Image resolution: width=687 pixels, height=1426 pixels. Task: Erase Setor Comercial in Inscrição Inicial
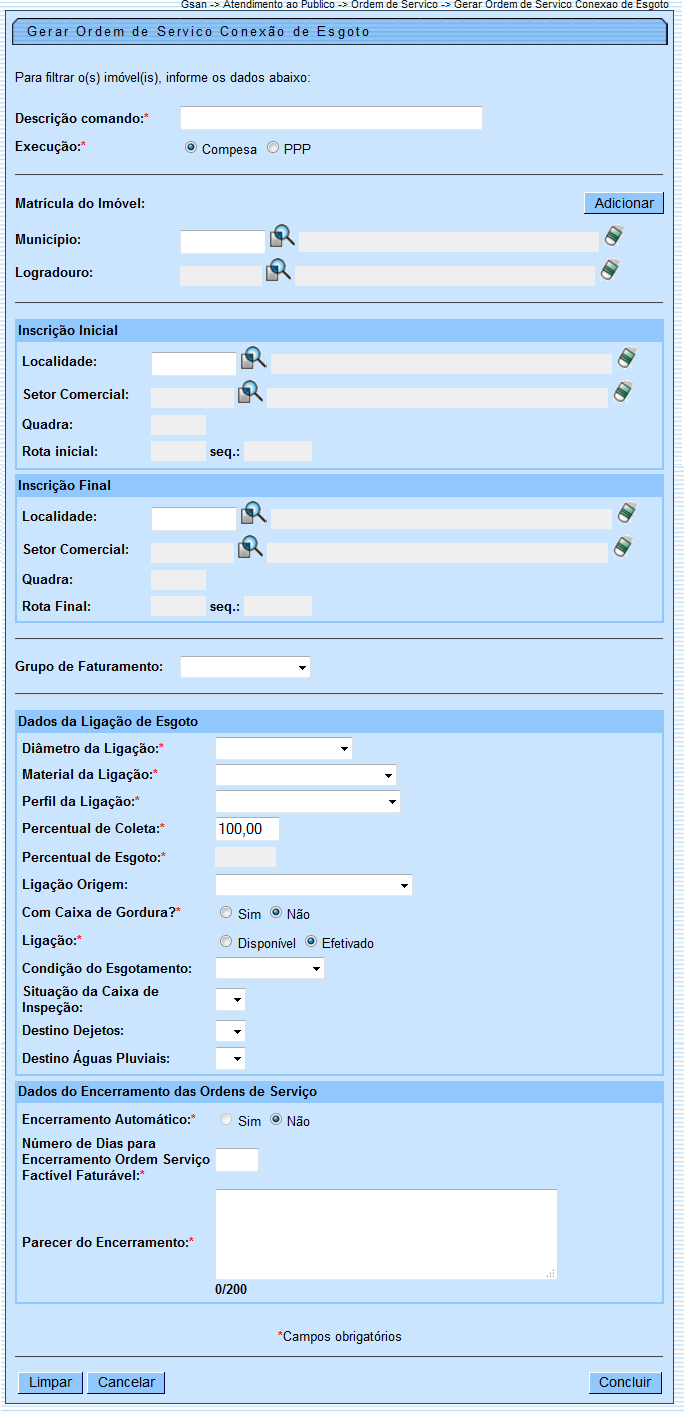[623, 391]
